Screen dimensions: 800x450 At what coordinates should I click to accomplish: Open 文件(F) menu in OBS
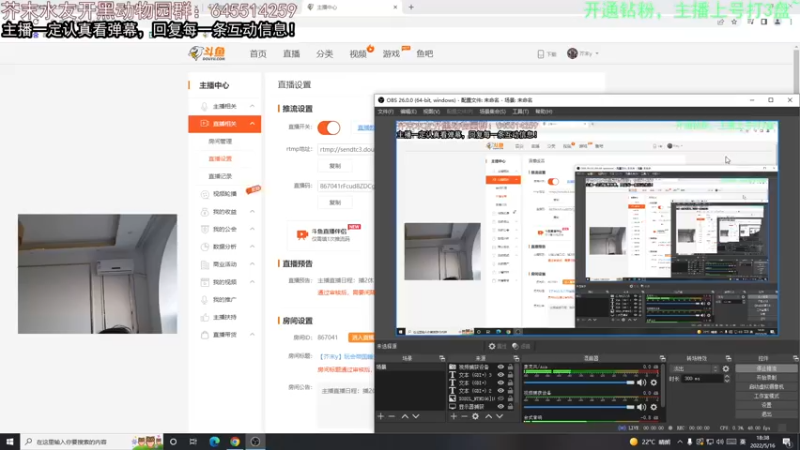385,112
